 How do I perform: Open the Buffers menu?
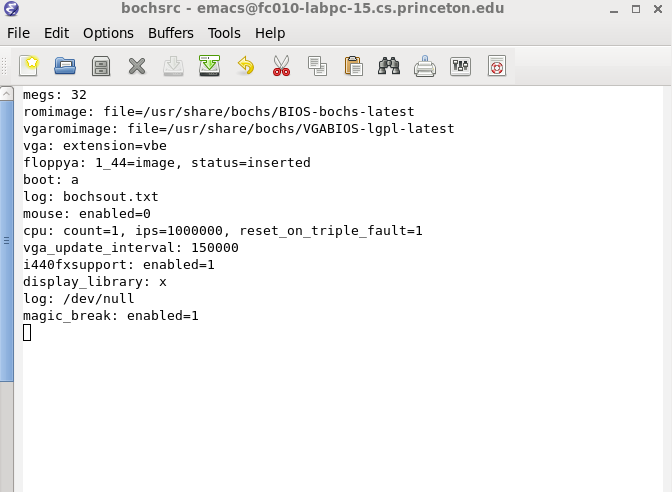click(171, 33)
